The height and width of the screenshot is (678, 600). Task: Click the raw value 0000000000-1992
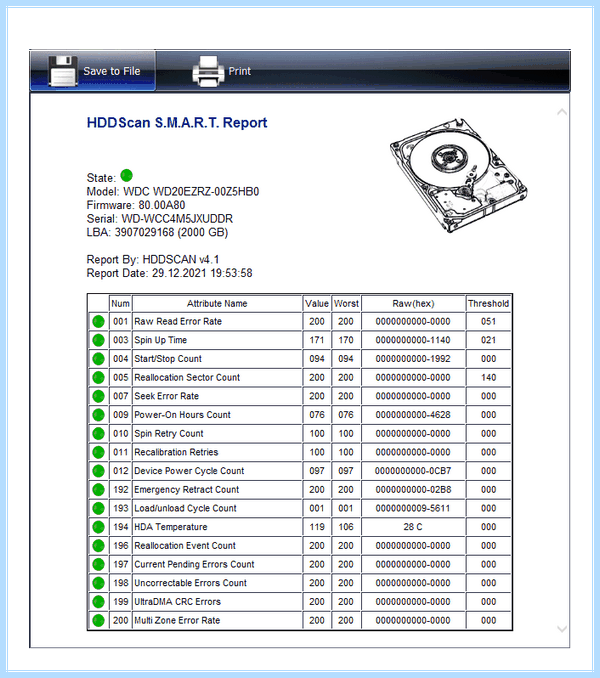413,359
